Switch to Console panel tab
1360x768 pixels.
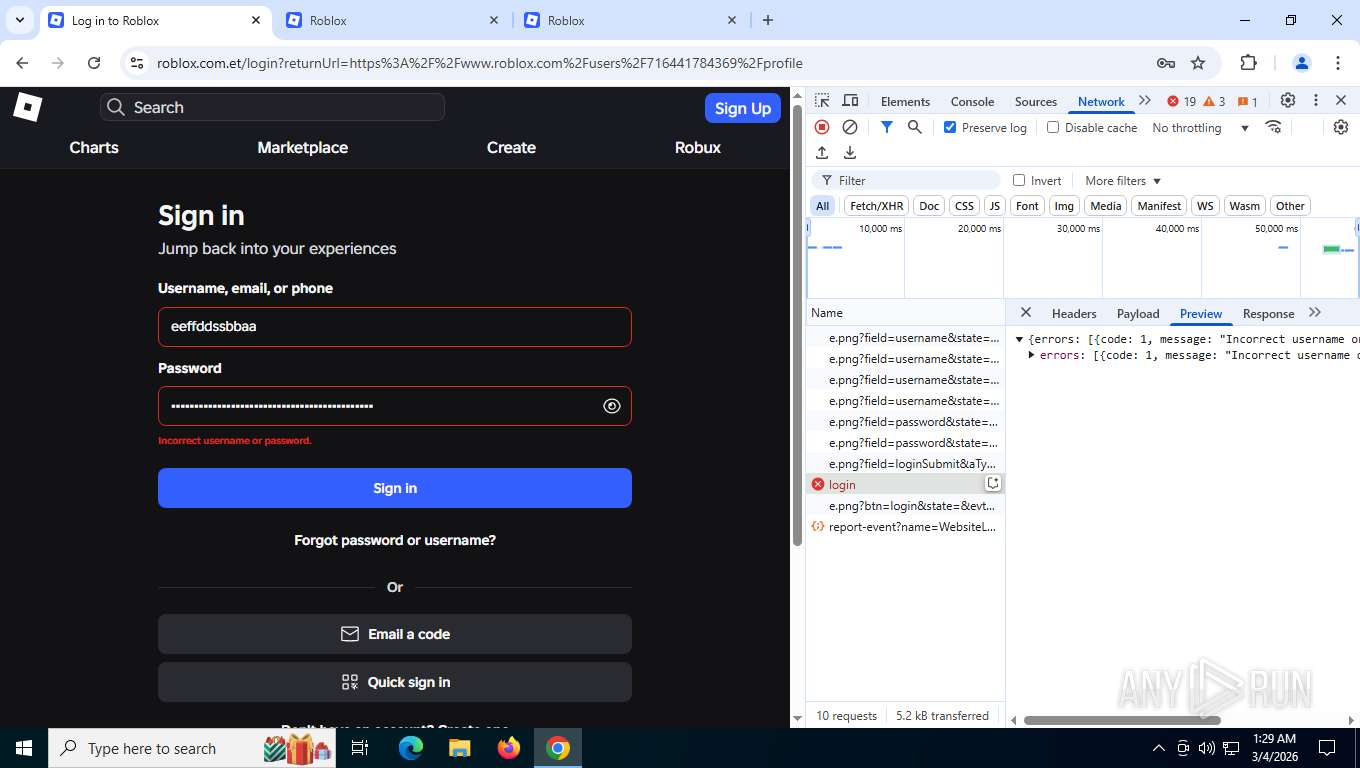972,102
